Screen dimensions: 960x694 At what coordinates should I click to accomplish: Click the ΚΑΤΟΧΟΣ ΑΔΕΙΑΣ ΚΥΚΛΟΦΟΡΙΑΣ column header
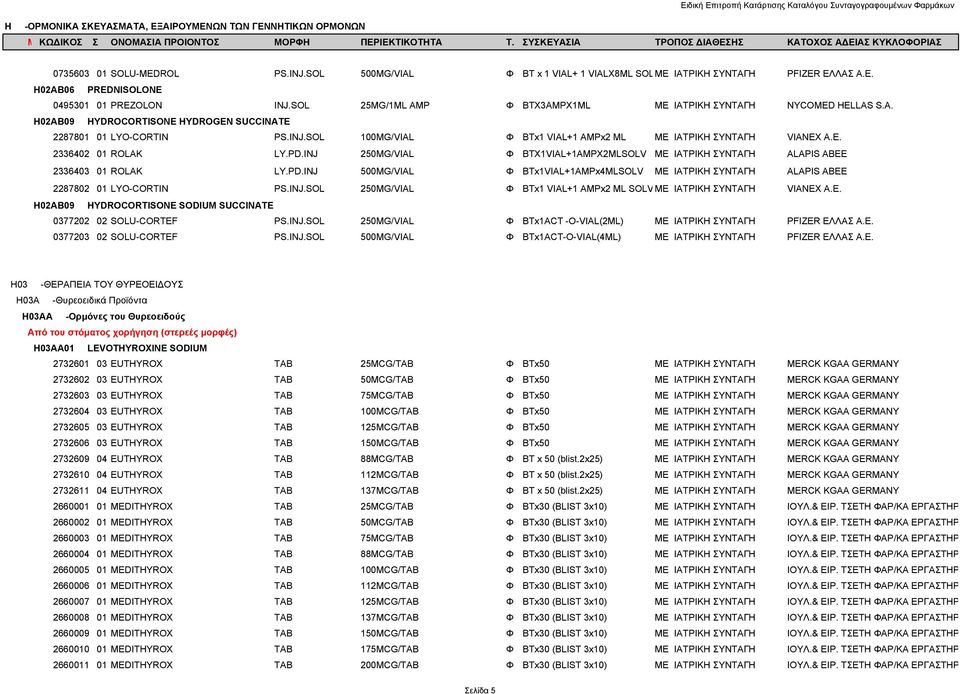tap(864, 42)
